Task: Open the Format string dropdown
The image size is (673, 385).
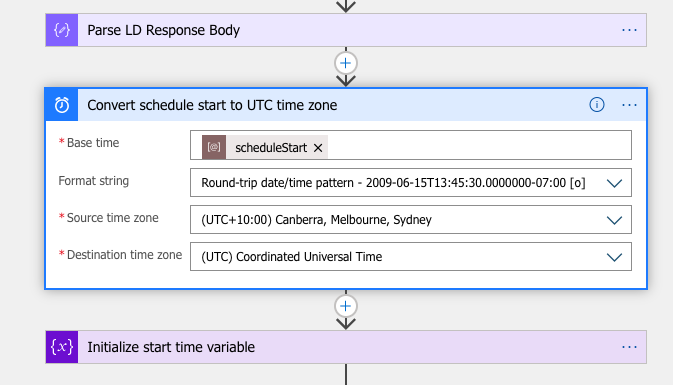Action: pos(411,183)
